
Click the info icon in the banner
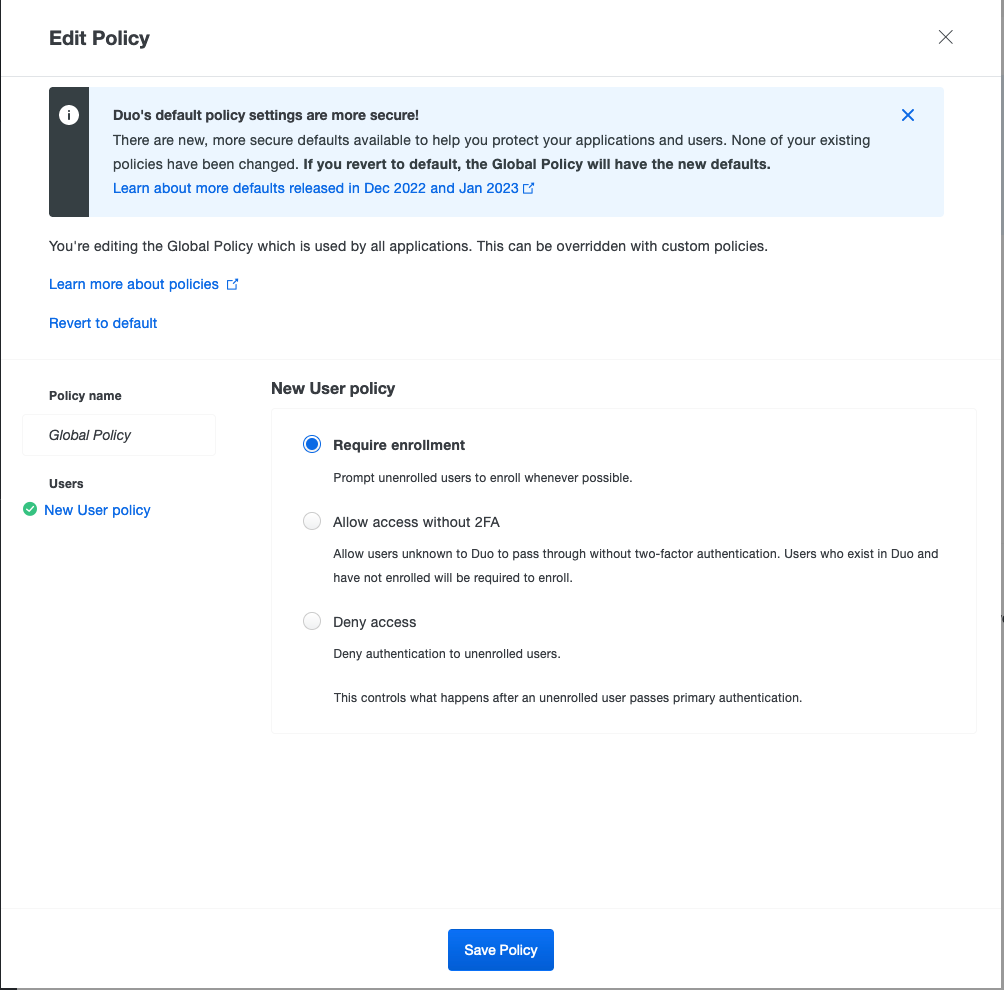[69, 115]
